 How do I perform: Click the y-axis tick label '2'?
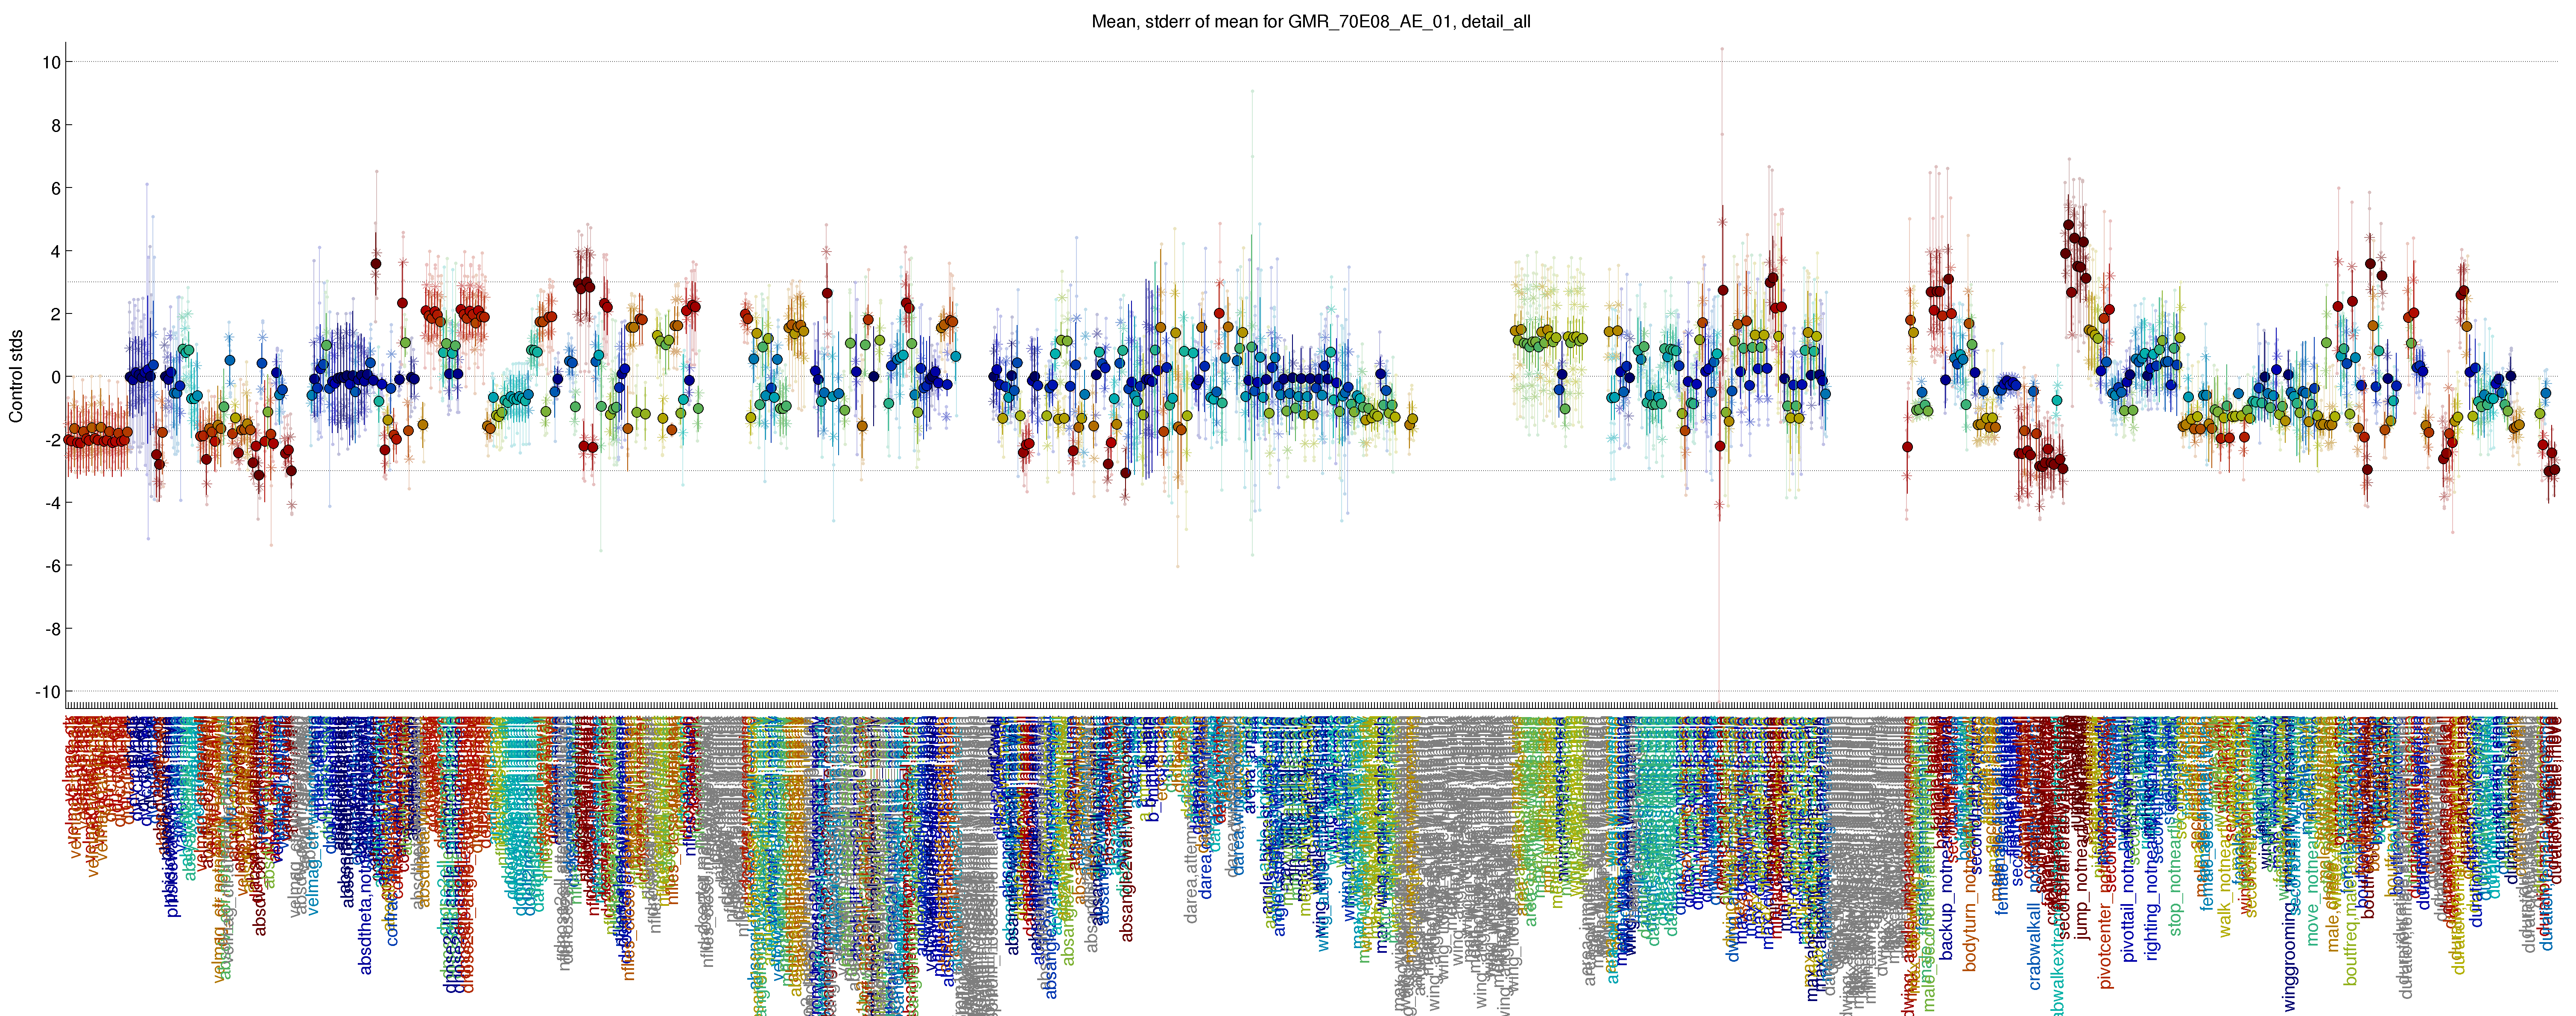coord(56,314)
